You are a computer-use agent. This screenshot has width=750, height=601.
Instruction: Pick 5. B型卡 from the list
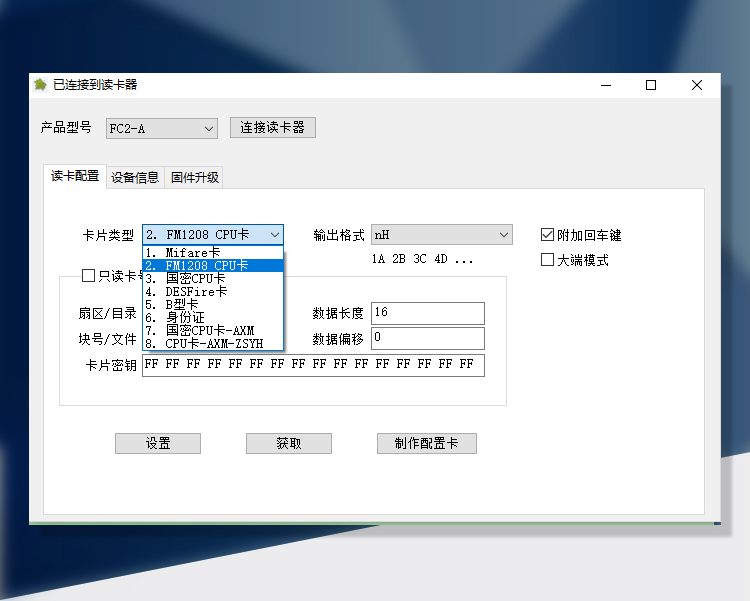pyautogui.click(x=213, y=304)
